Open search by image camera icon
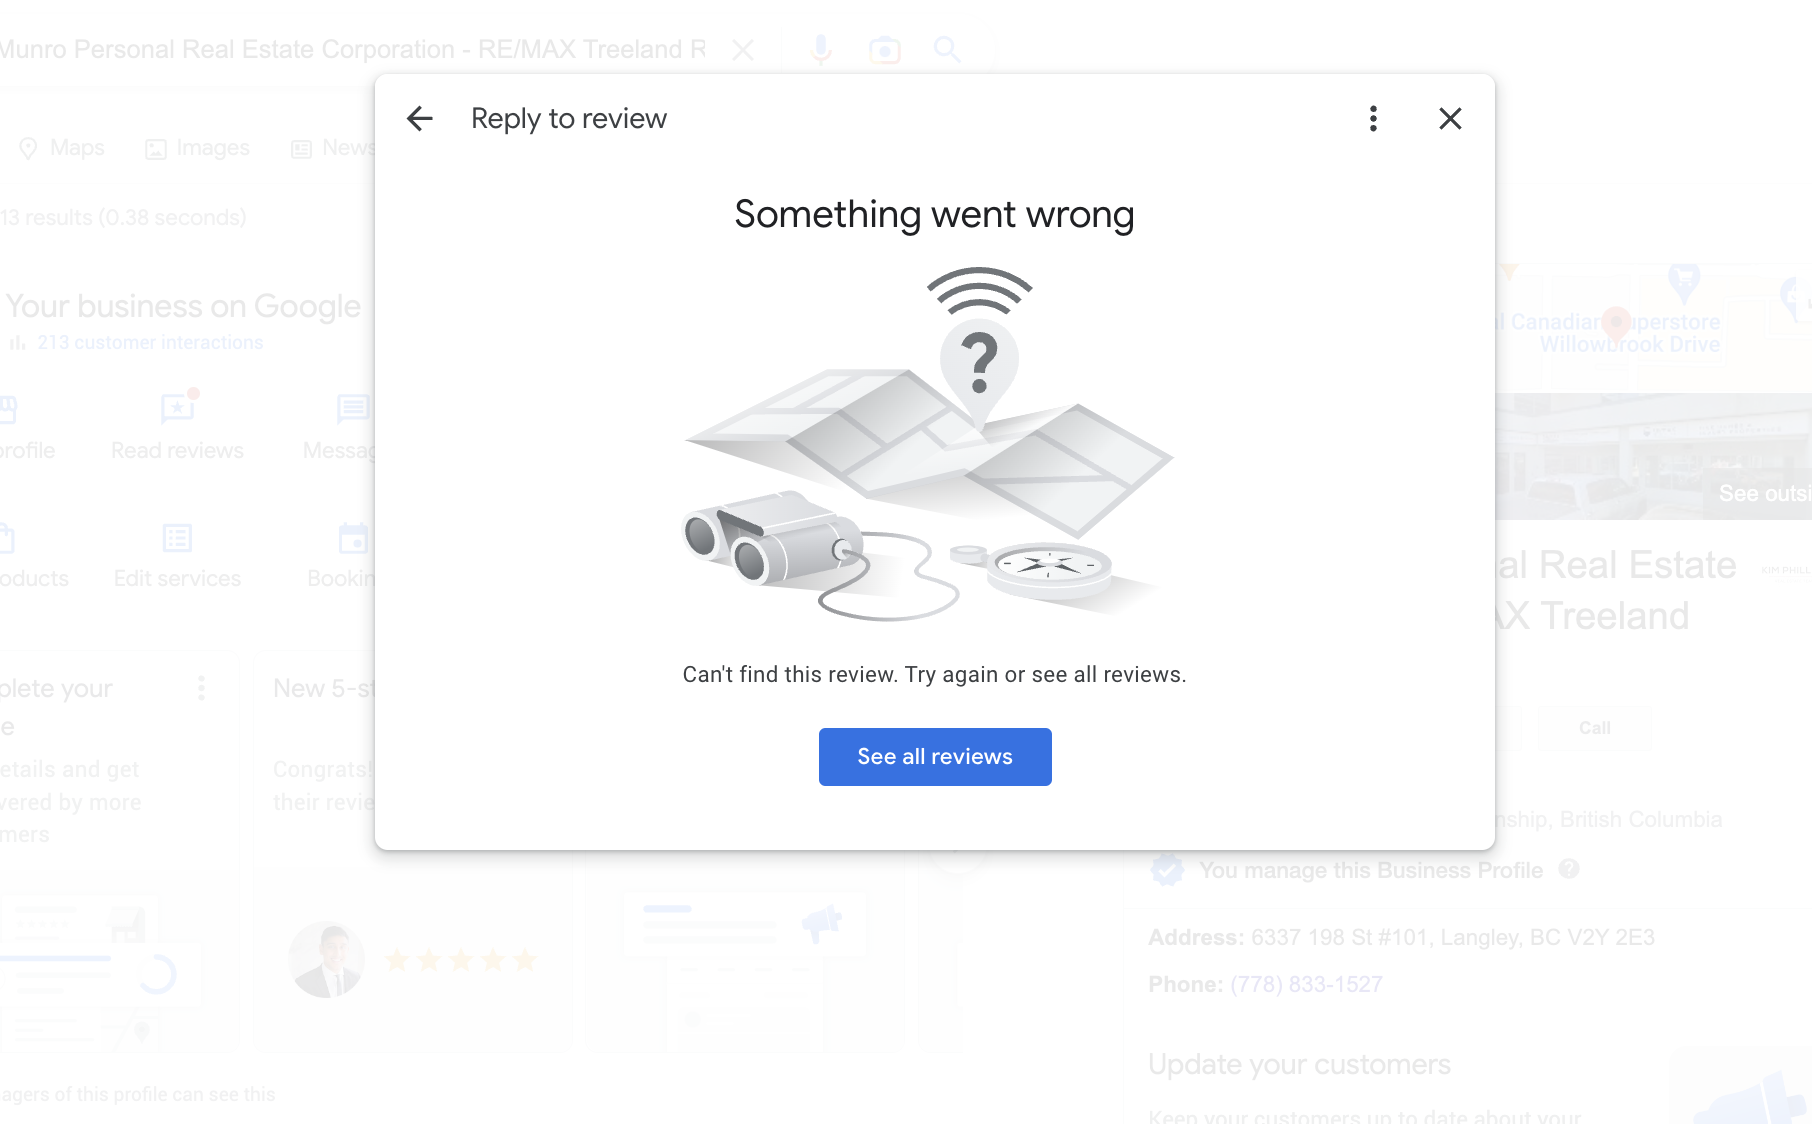Viewport: 1812px width, 1124px height. pos(885,50)
